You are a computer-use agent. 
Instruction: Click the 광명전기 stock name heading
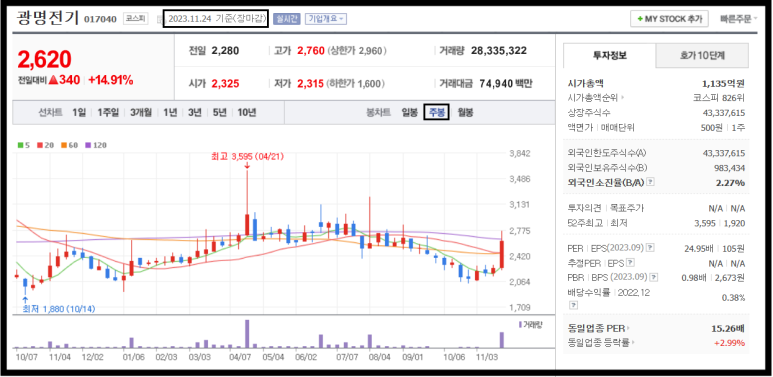click(x=48, y=18)
